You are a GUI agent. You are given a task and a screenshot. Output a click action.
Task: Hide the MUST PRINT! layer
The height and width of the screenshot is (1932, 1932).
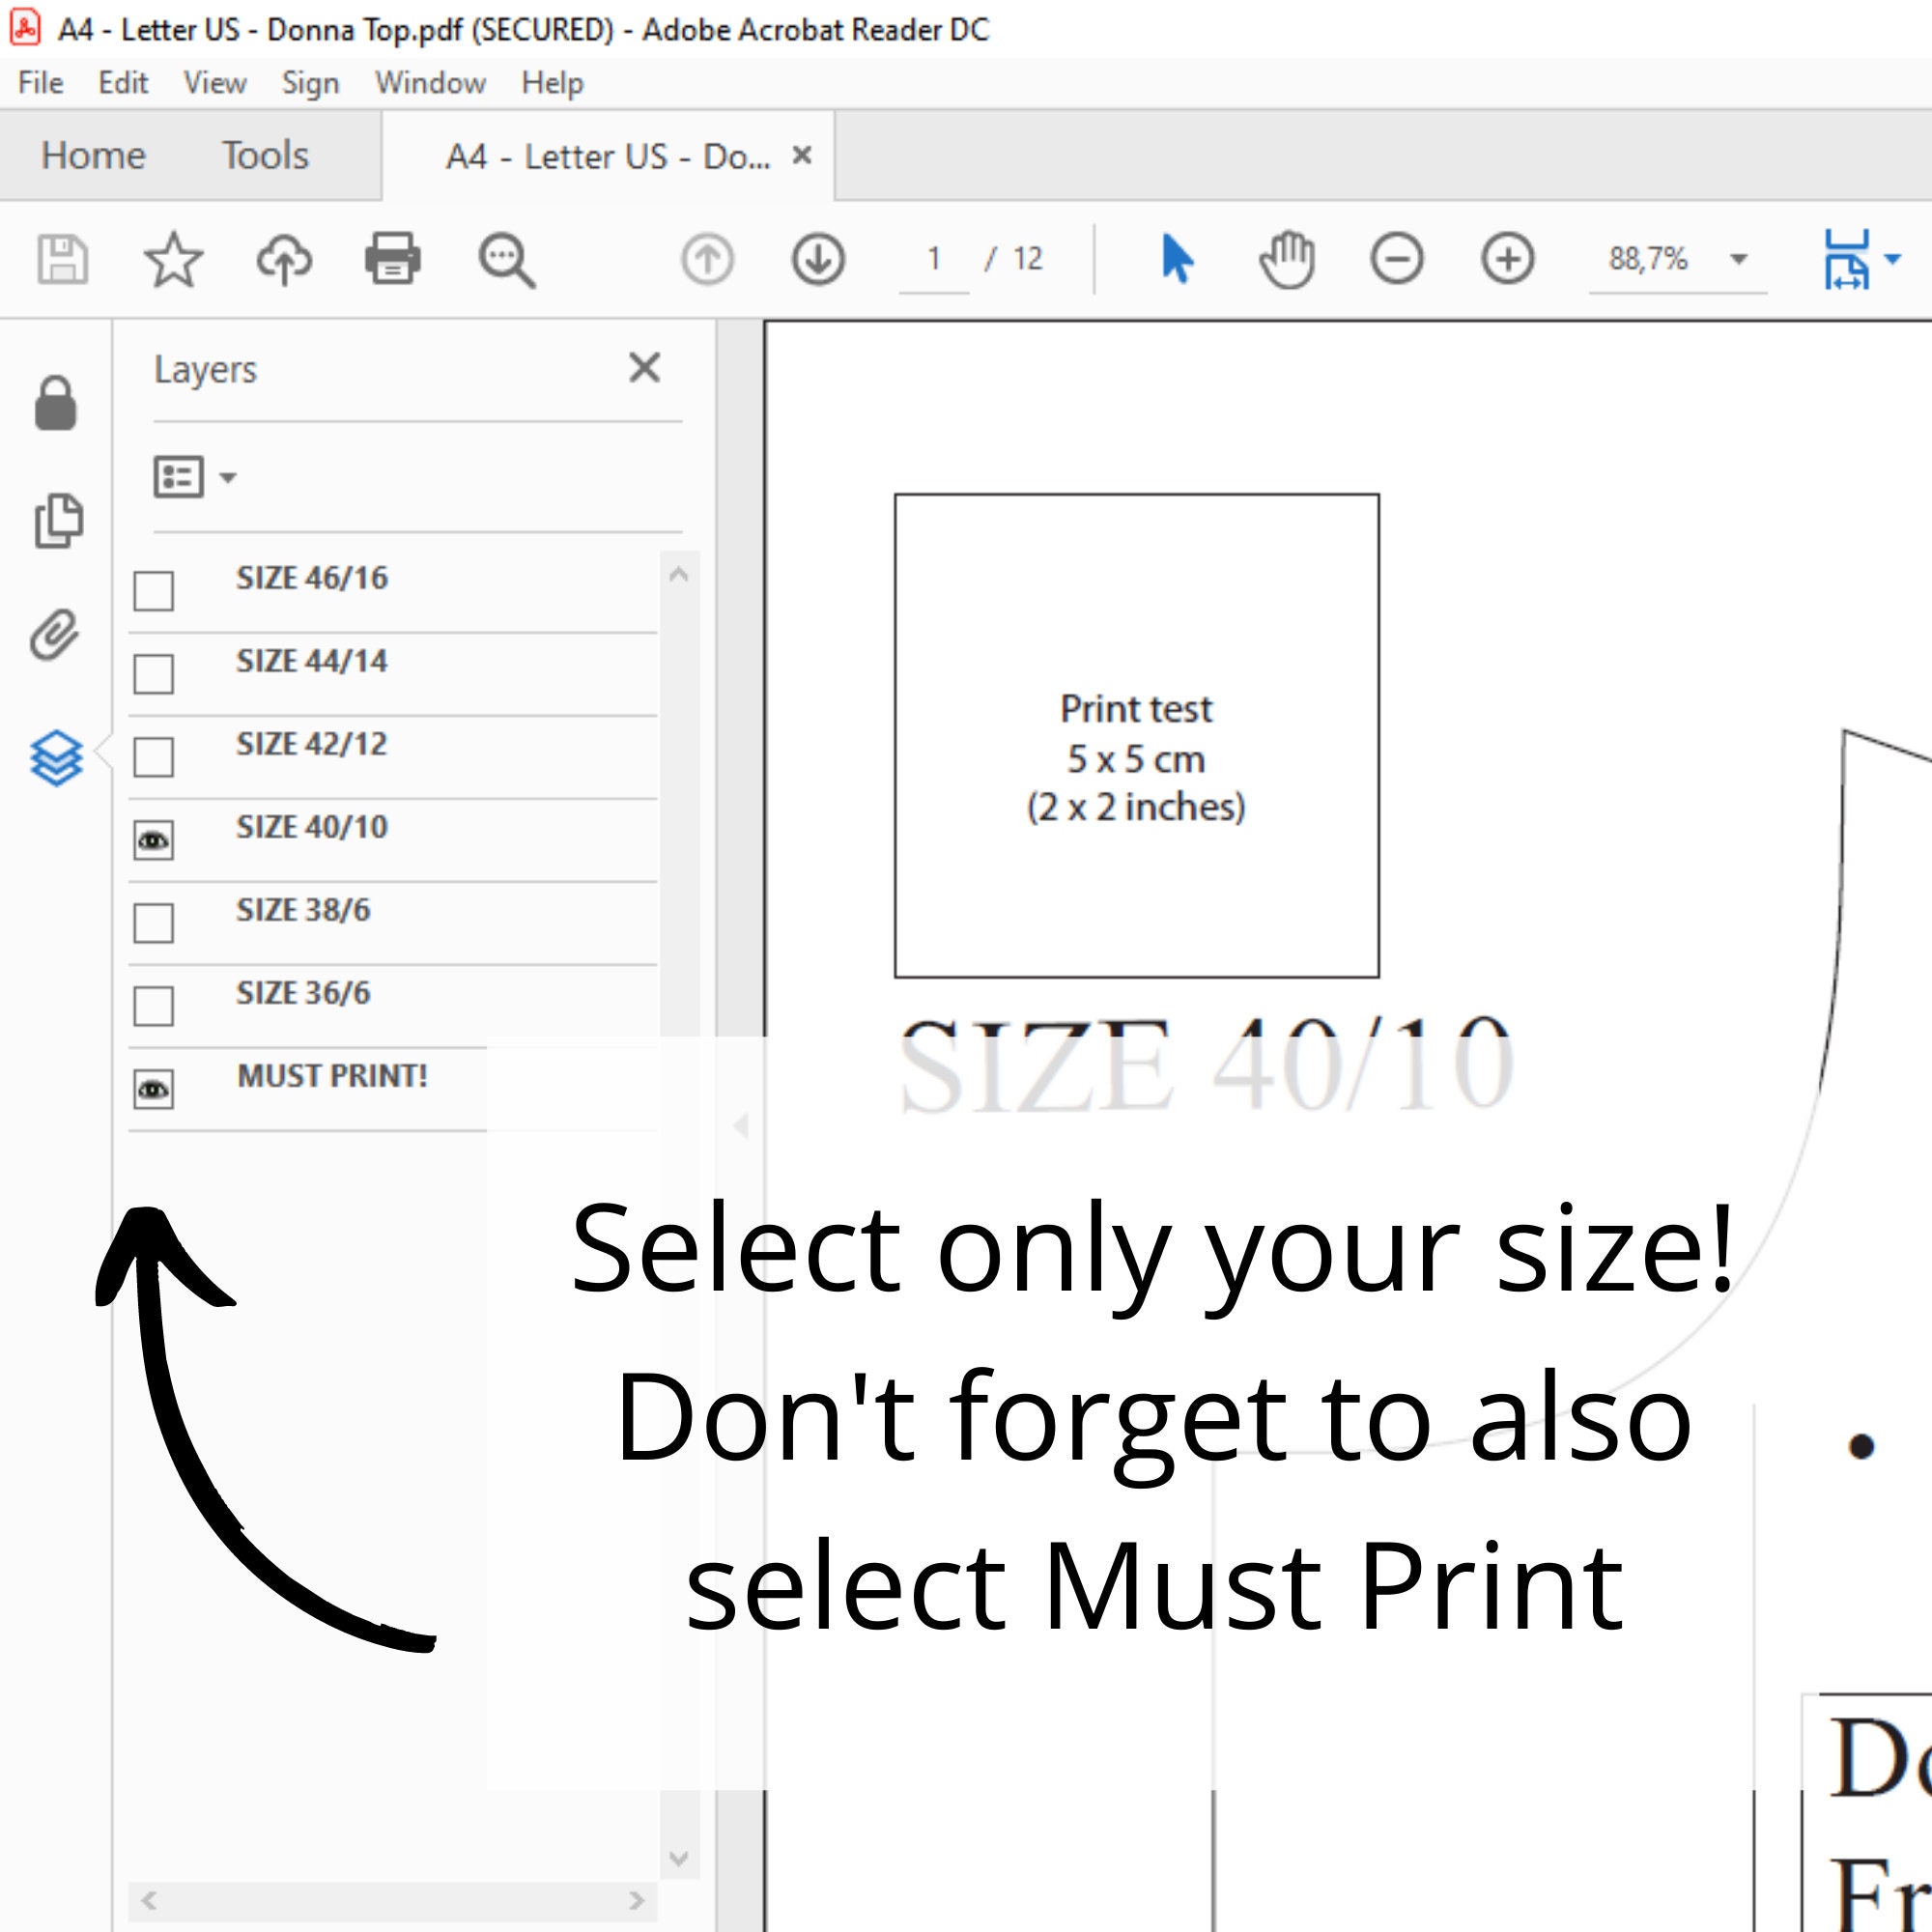tap(153, 1089)
